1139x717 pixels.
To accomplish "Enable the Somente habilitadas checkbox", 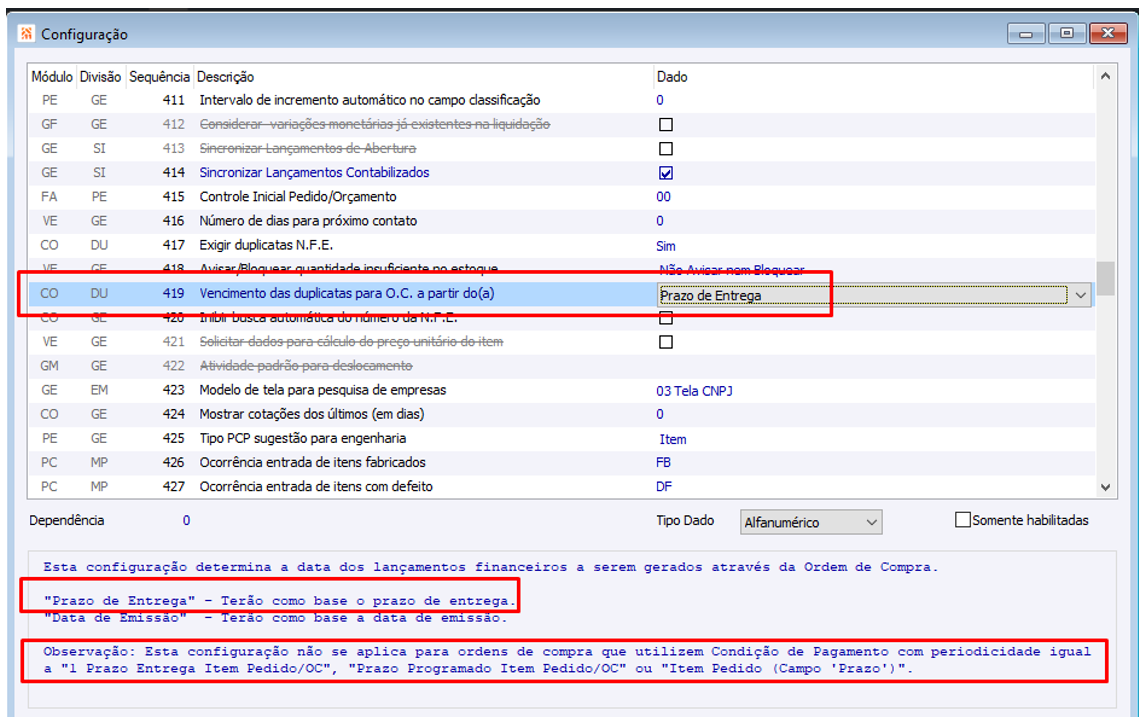I will [x=962, y=520].
